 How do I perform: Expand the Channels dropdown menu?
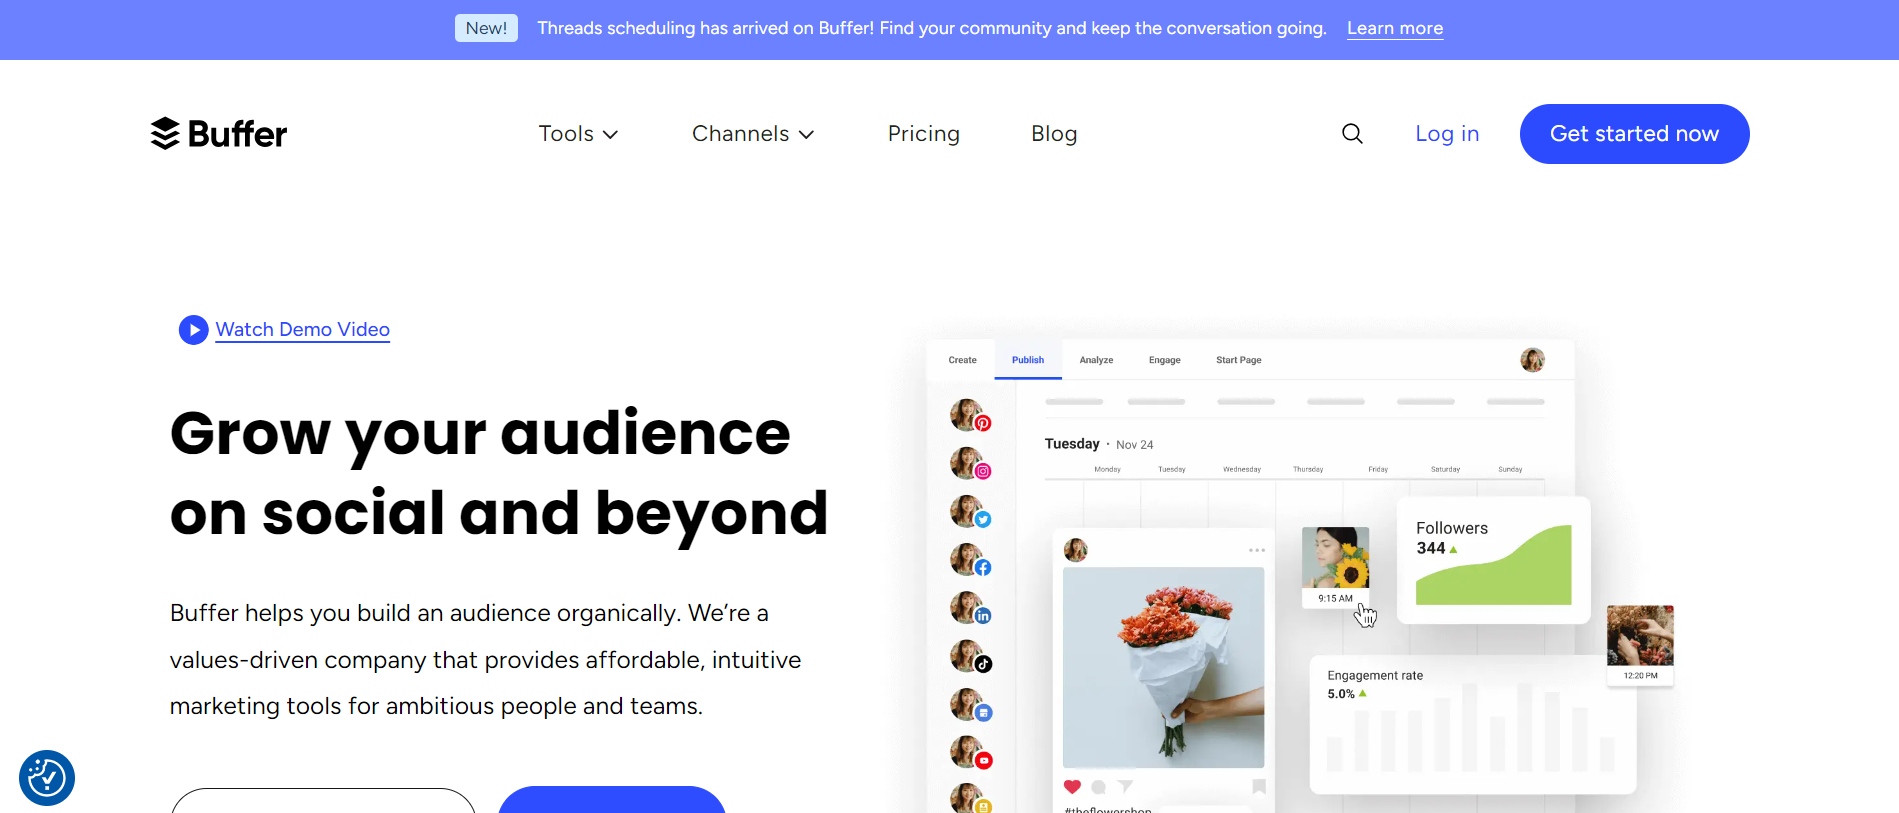click(753, 134)
